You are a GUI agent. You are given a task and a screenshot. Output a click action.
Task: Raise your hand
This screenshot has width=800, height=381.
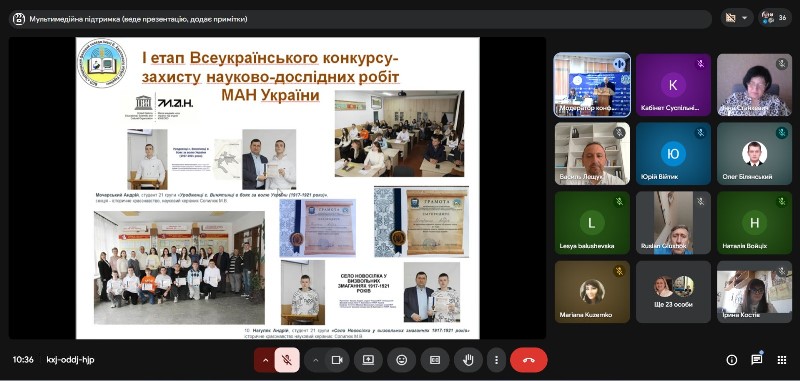coord(468,360)
